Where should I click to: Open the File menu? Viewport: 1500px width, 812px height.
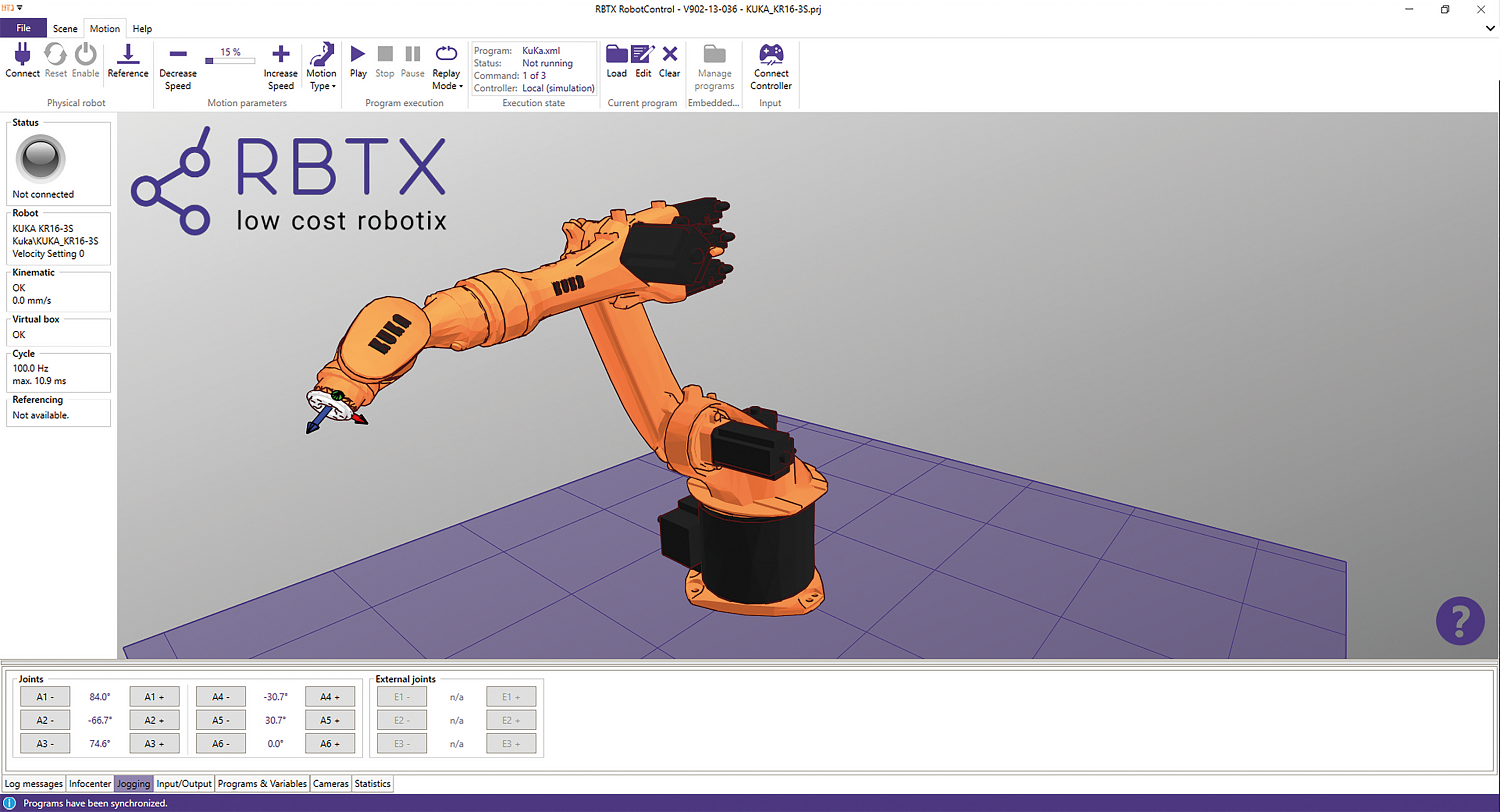point(24,28)
